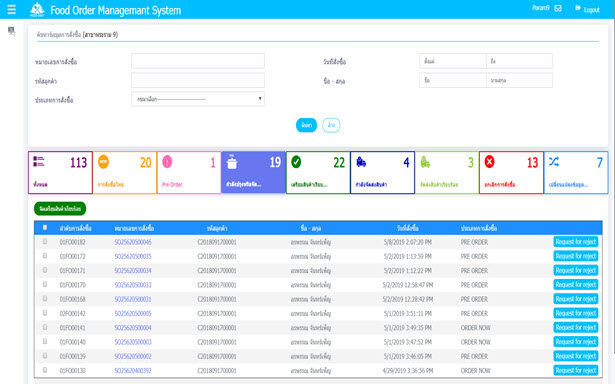Click the blue search button
This screenshot has width=615, height=384.
(x=306, y=125)
